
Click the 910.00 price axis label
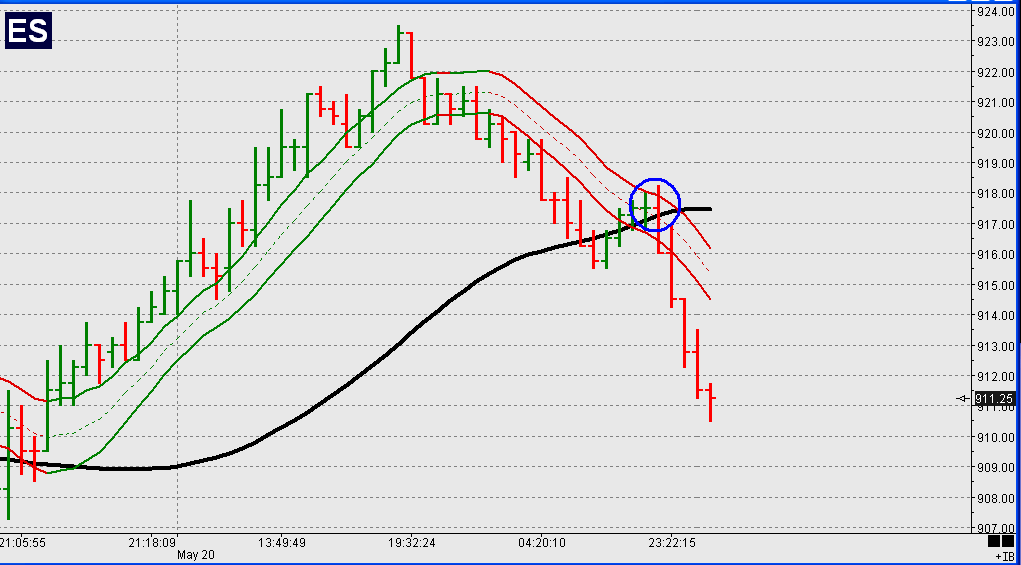(995, 437)
